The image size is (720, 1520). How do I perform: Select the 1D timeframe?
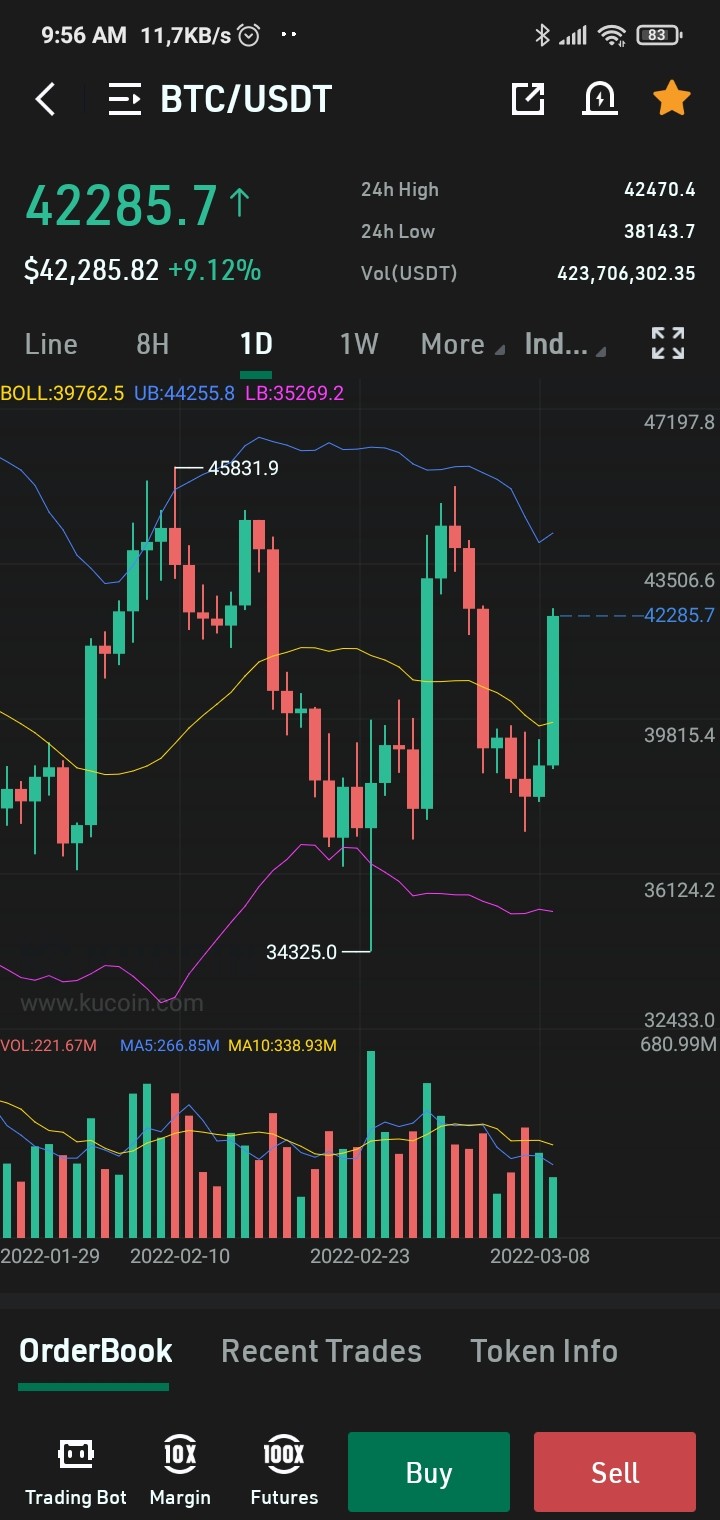tap(256, 344)
